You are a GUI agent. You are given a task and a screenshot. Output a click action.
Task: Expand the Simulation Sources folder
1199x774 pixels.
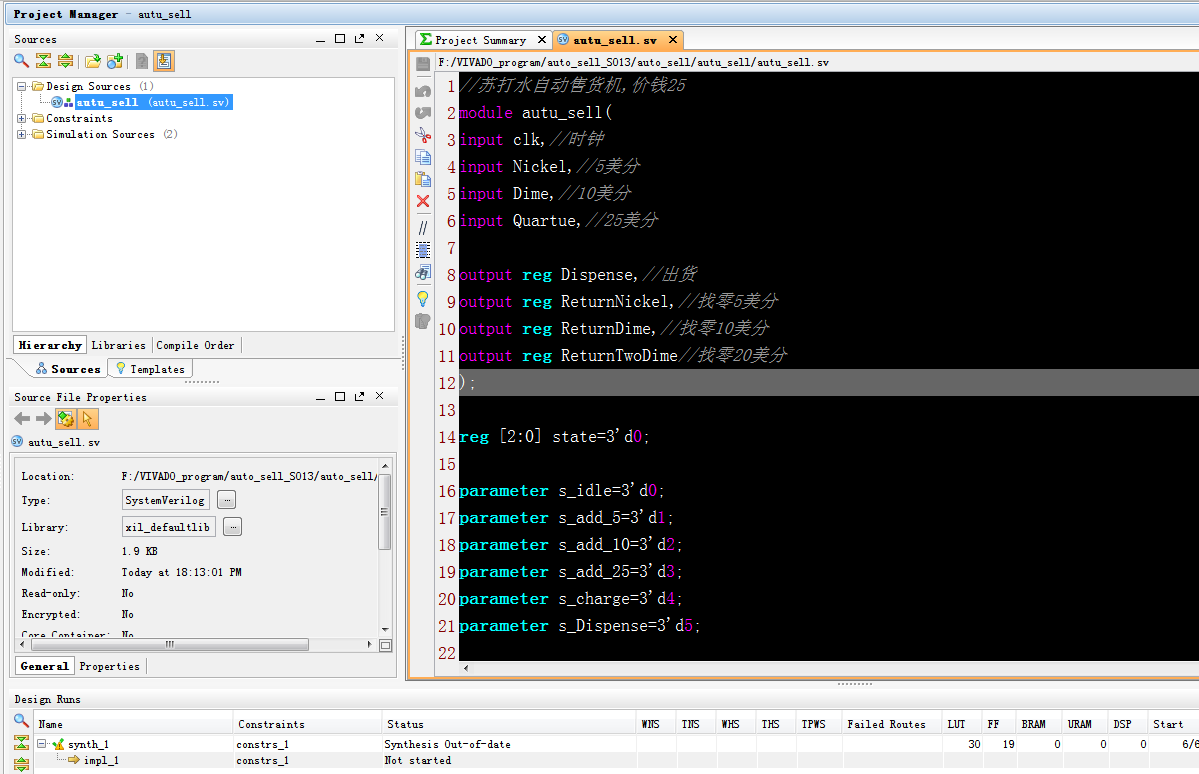click(22, 134)
